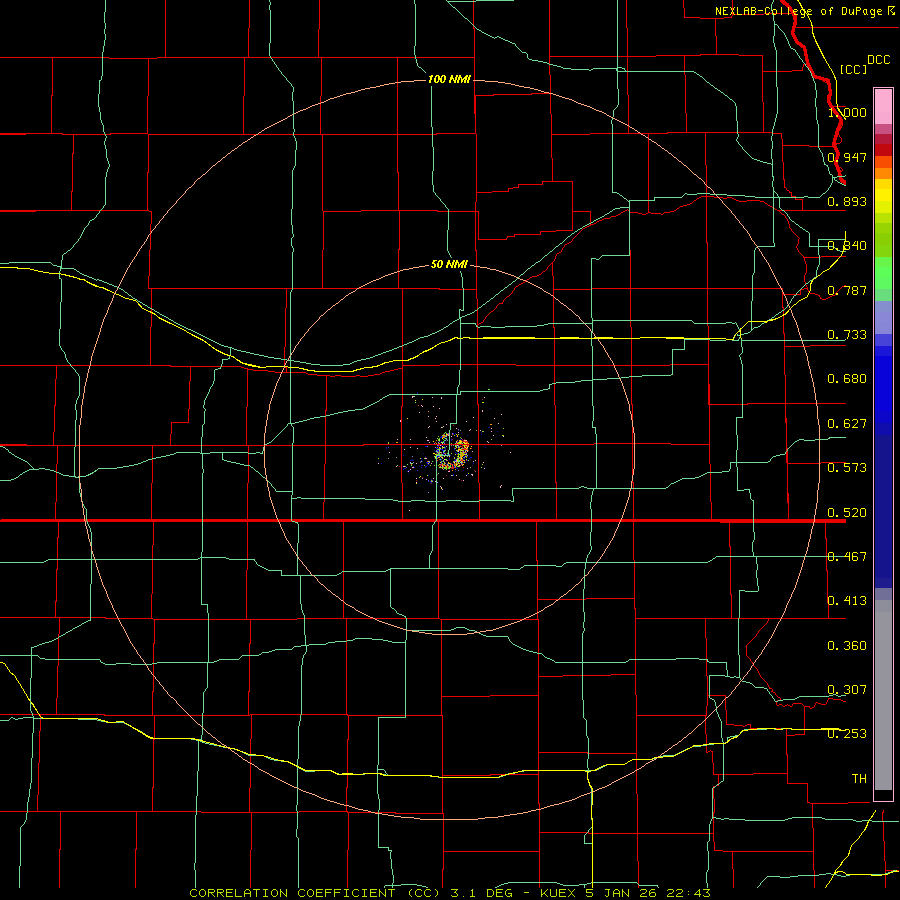The height and width of the screenshot is (900, 900).
Task: Click the 0.680 scale value
Action: (847, 379)
